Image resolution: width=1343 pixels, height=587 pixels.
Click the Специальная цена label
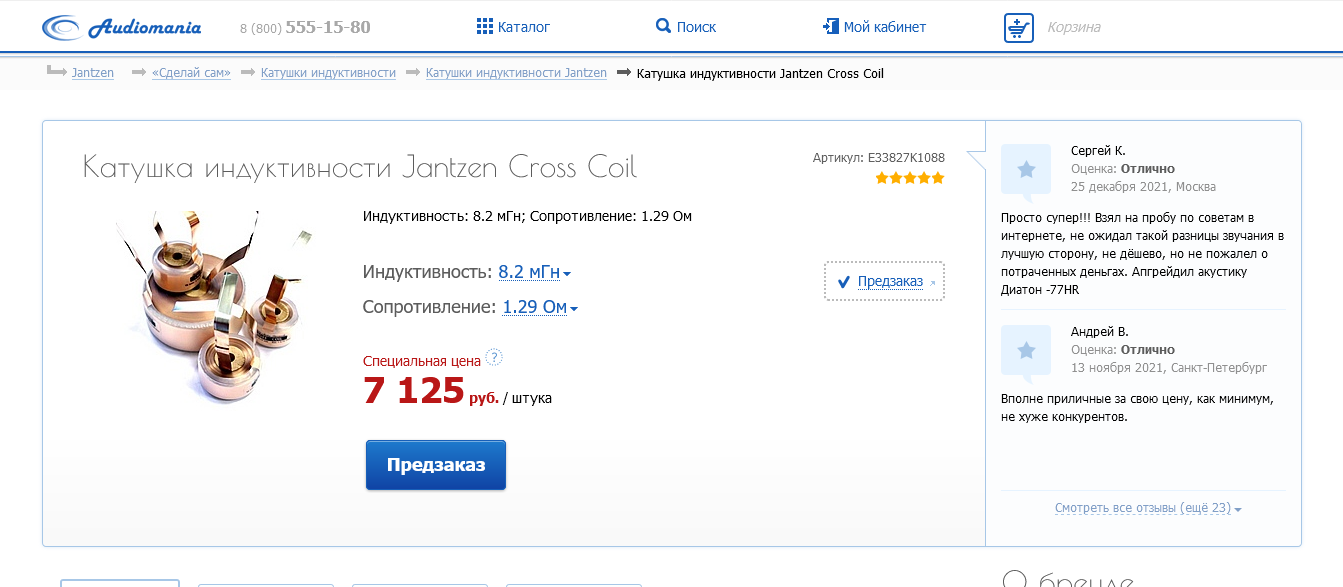pyautogui.click(x=422, y=360)
